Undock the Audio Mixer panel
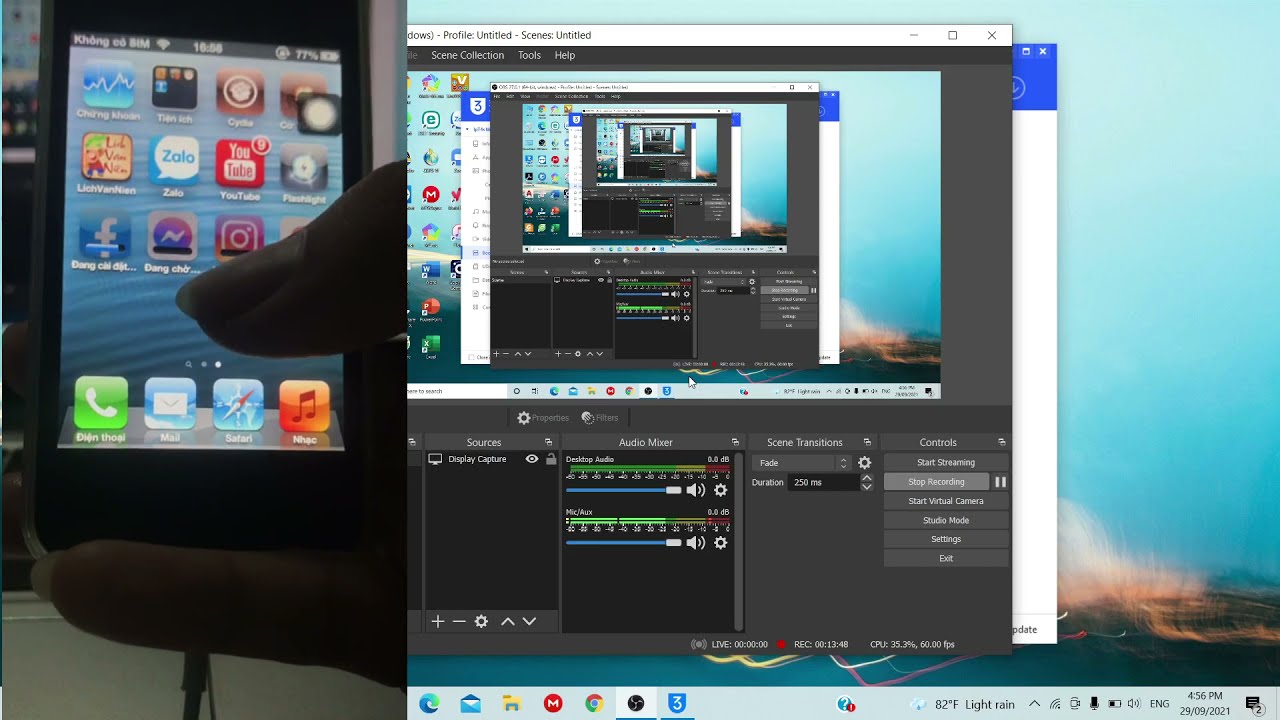The height and width of the screenshot is (720, 1280). tap(735, 442)
